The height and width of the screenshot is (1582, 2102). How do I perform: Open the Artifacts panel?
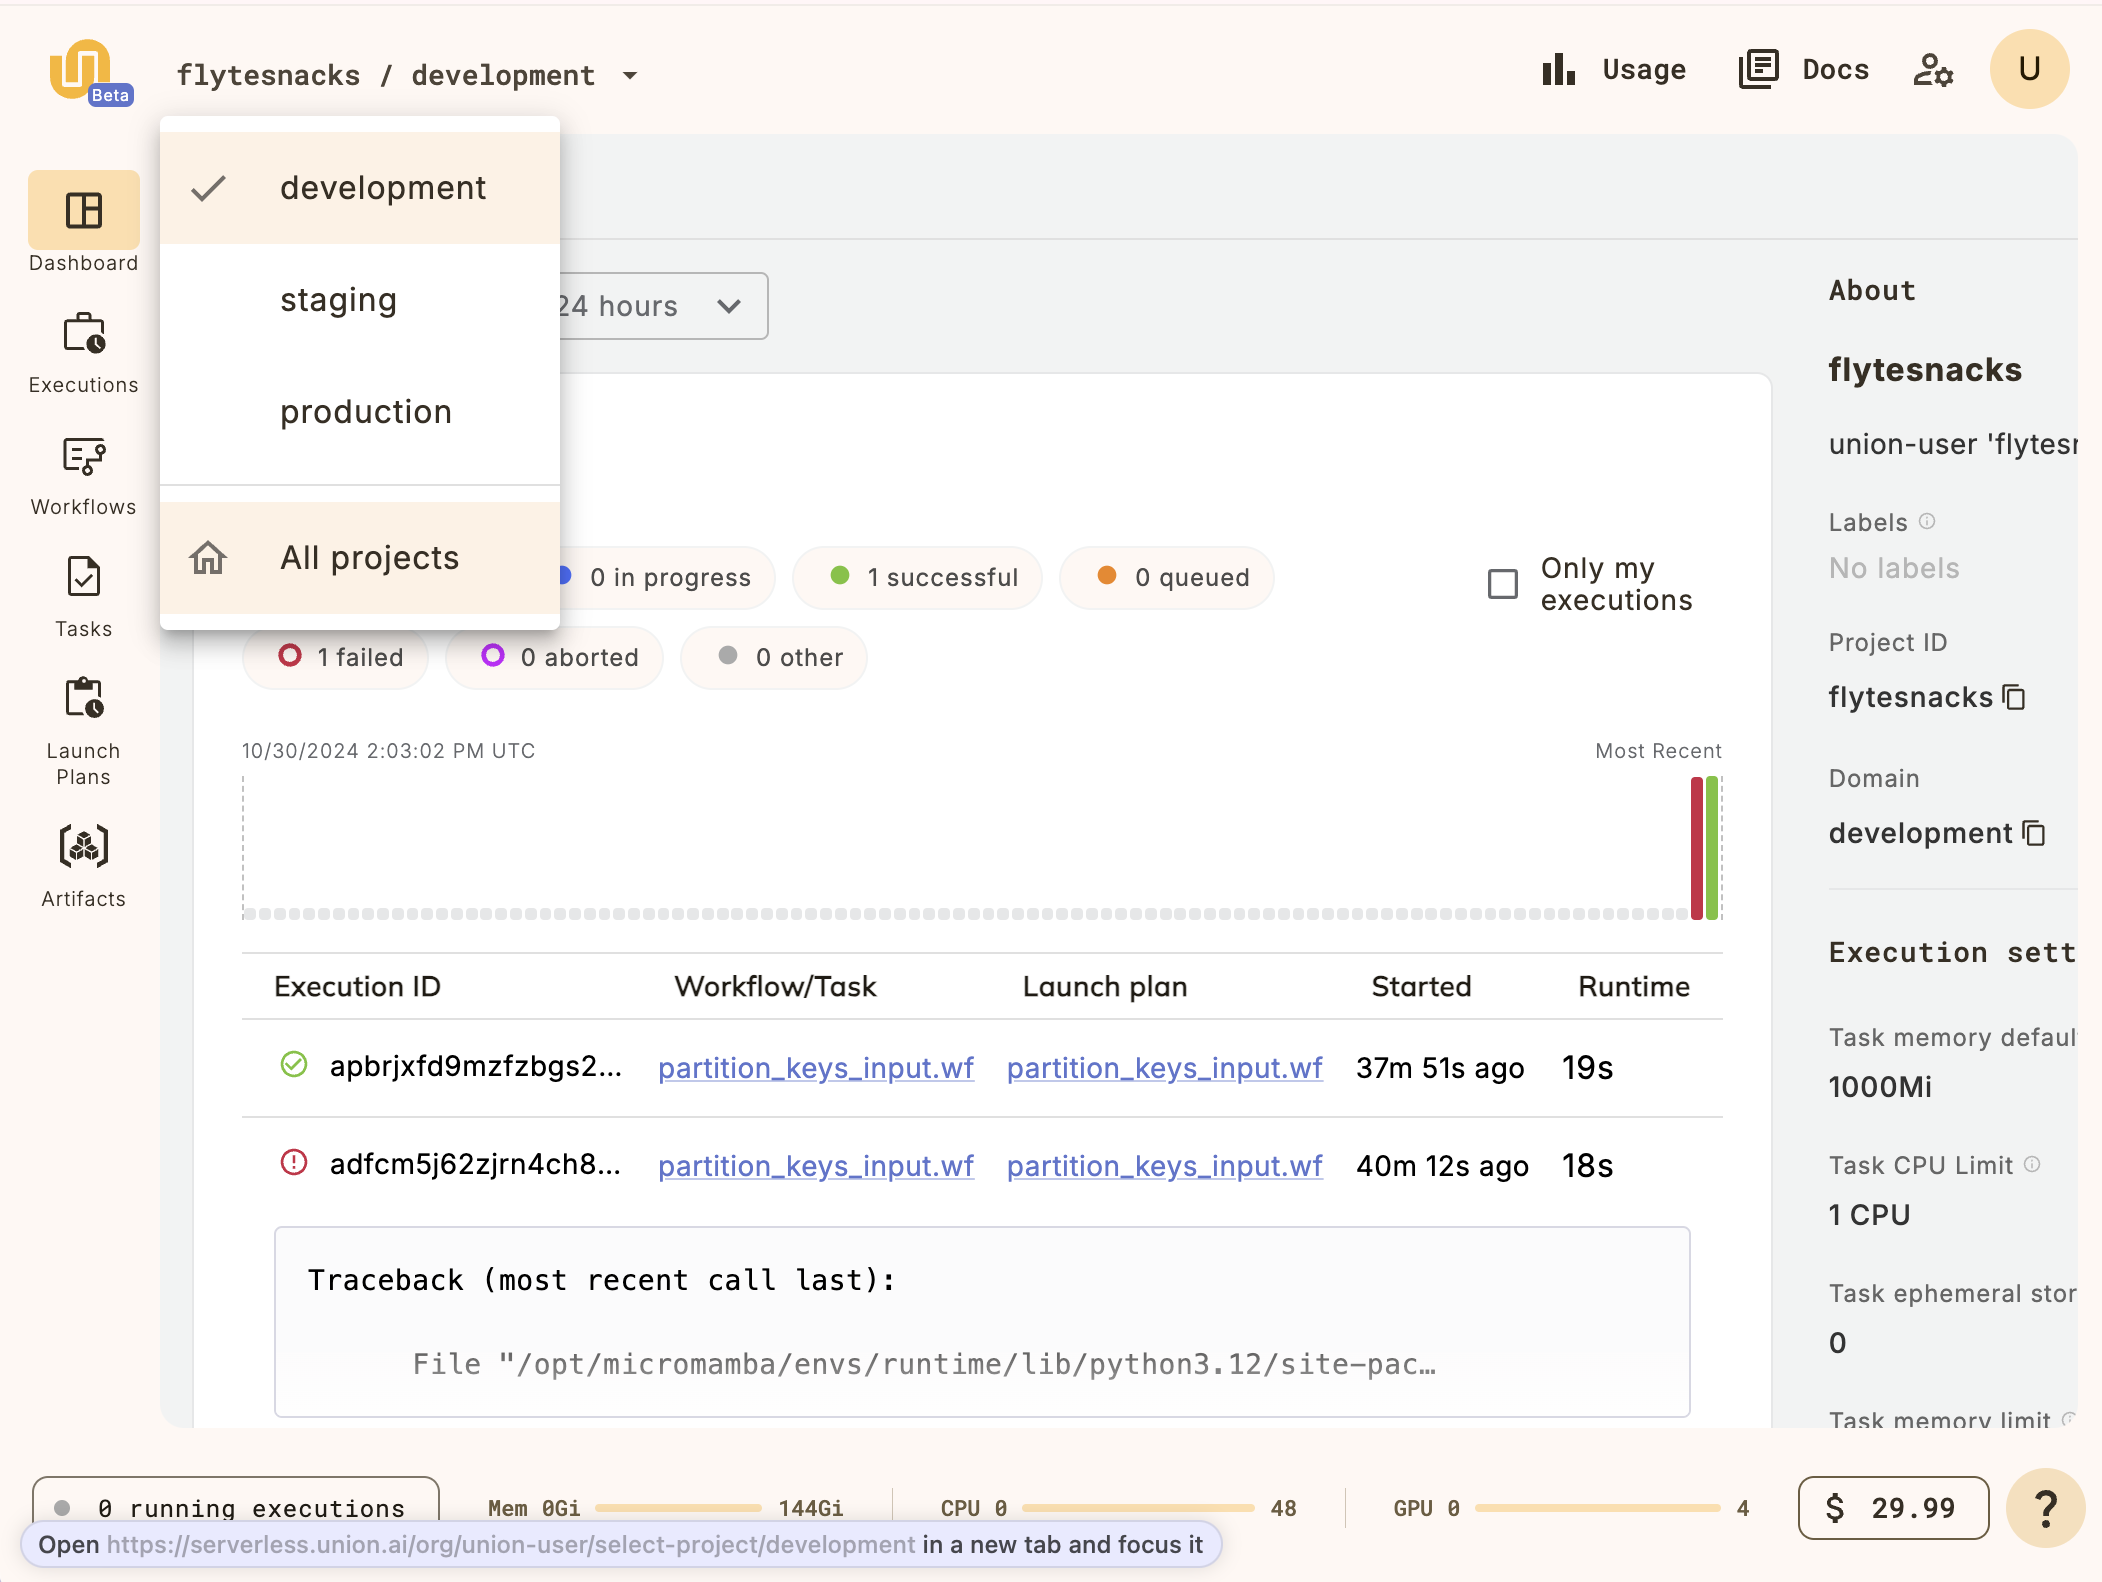click(x=84, y=848)
